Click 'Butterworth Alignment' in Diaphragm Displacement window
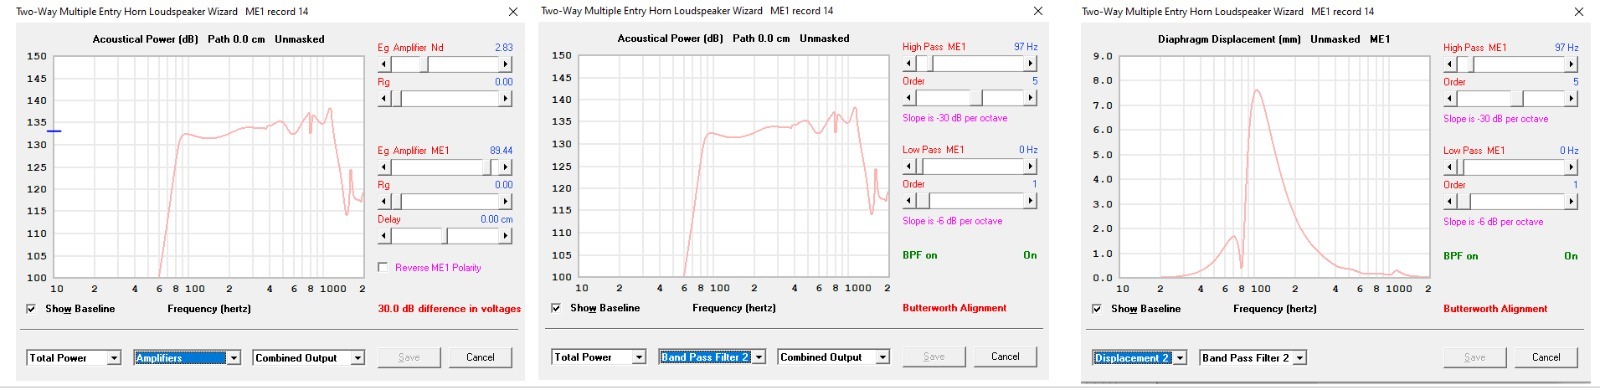This screenshot has height=390, width=1600. 1495,309
